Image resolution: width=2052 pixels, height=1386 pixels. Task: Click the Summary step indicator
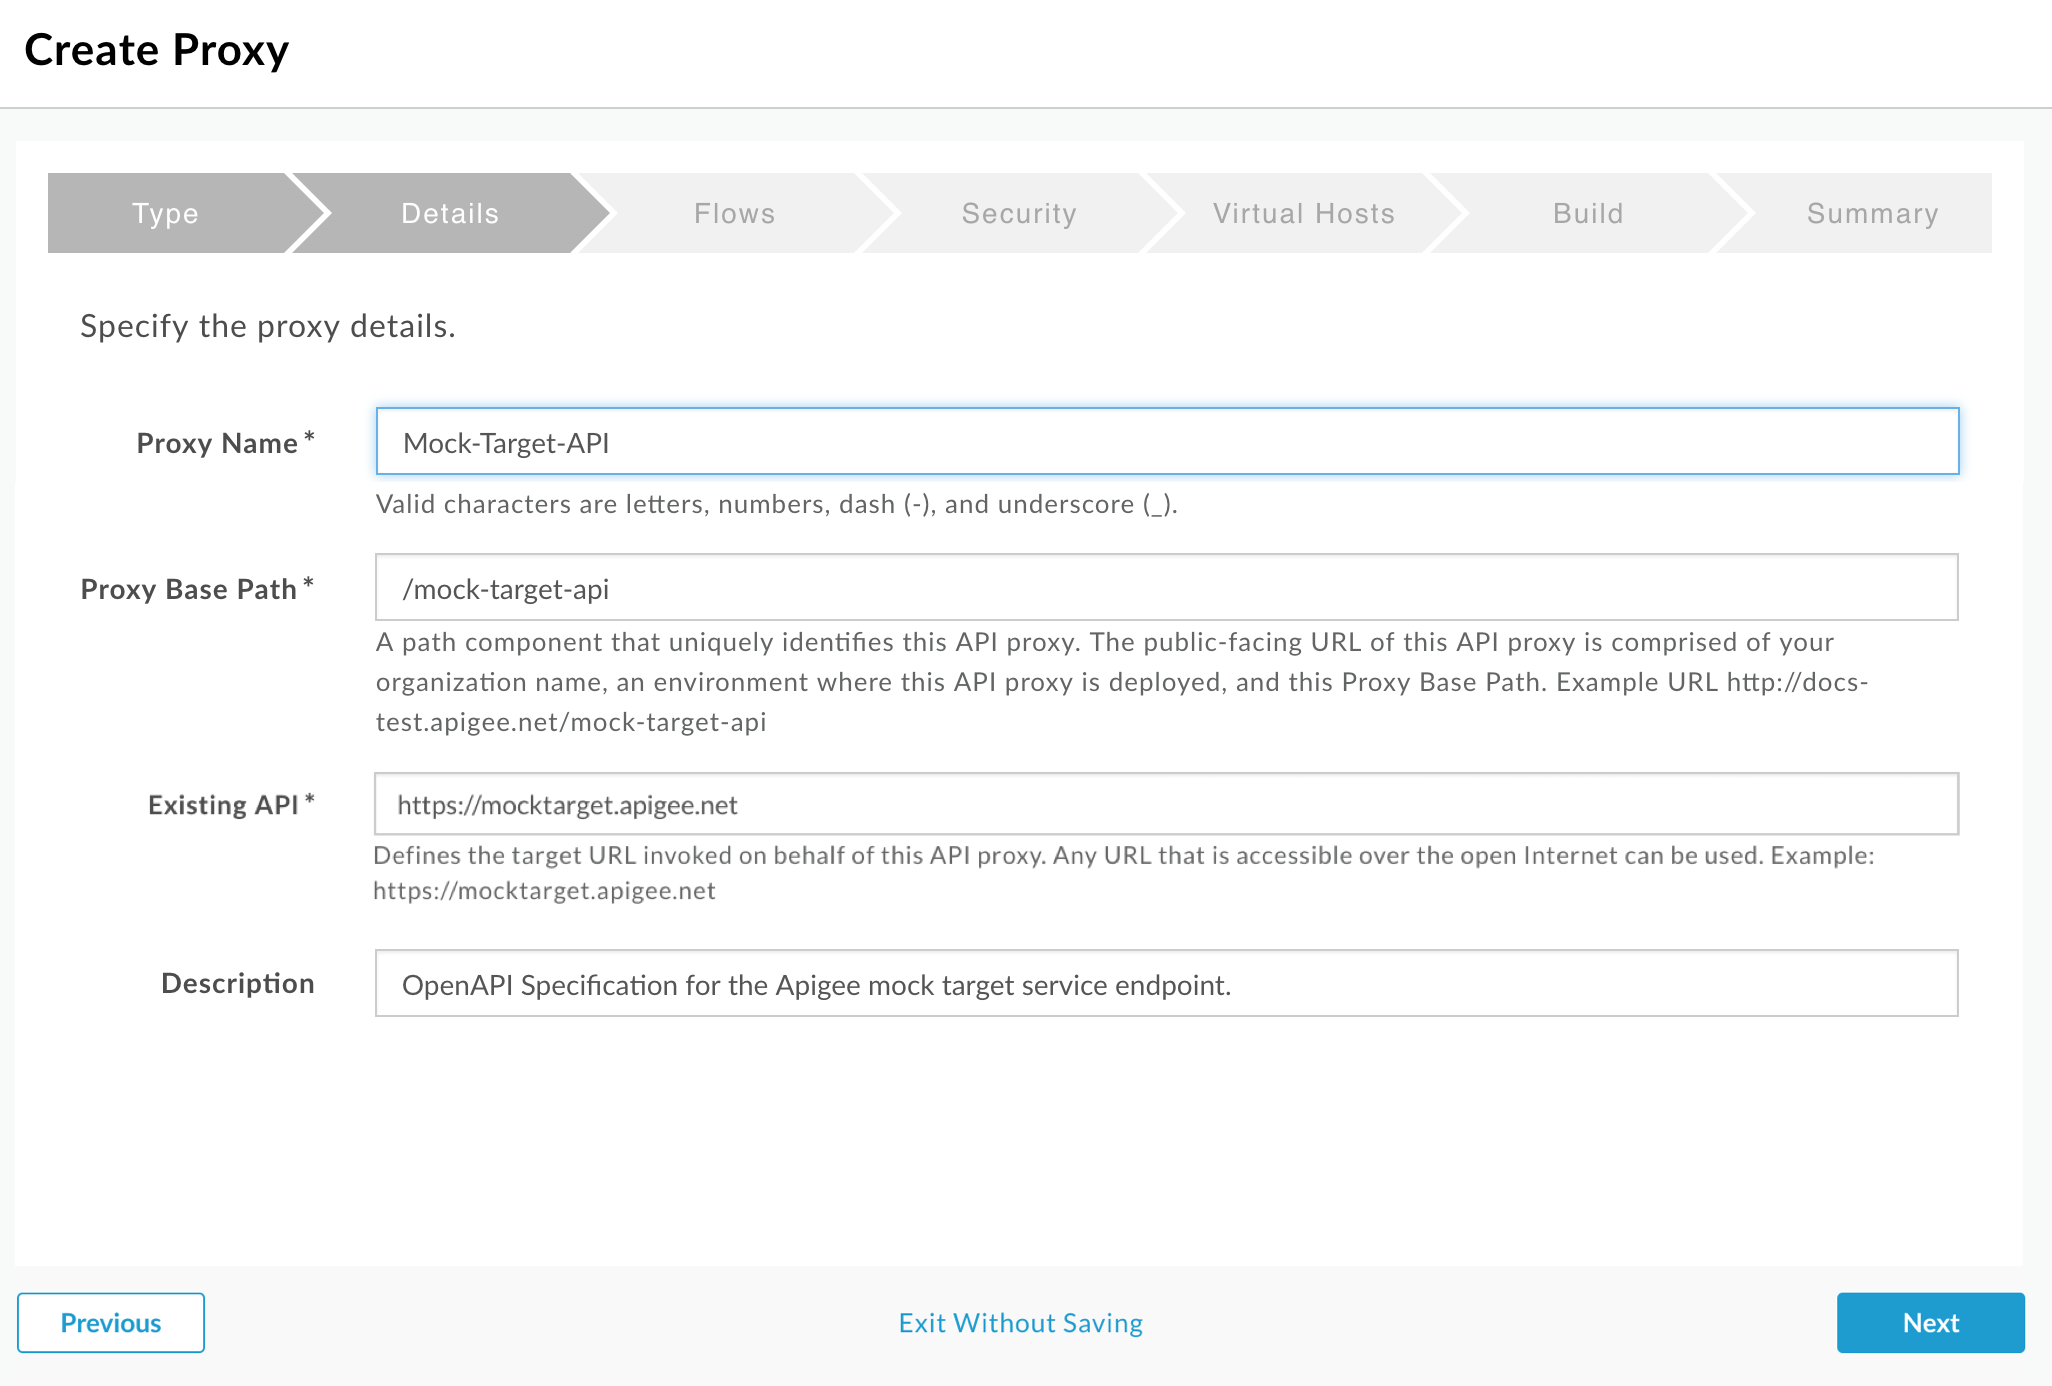(1870, 212)
